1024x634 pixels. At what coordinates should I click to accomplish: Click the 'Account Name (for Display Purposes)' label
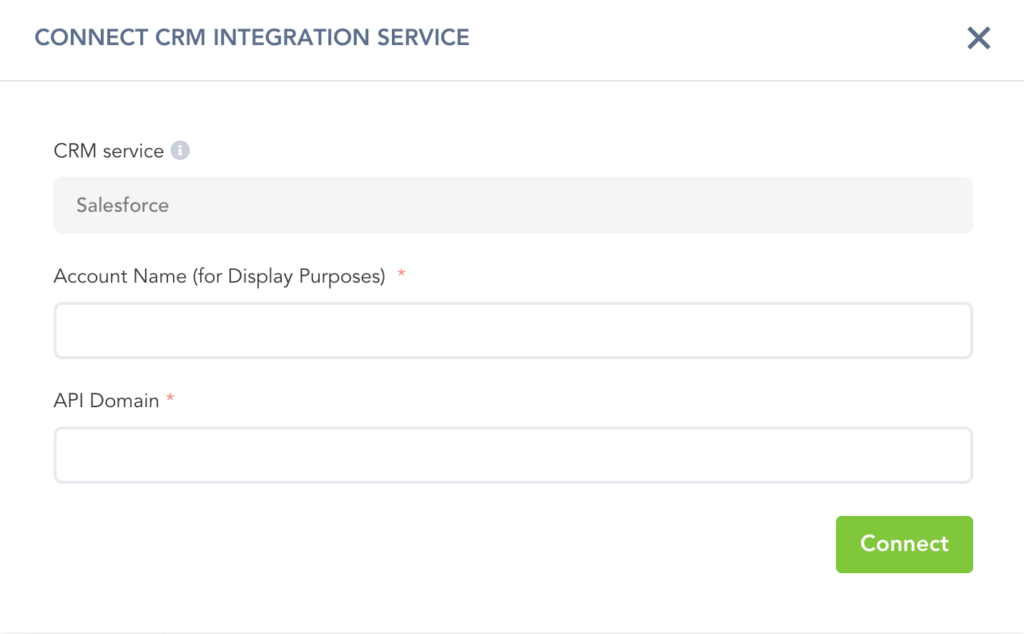pos(219,276)
